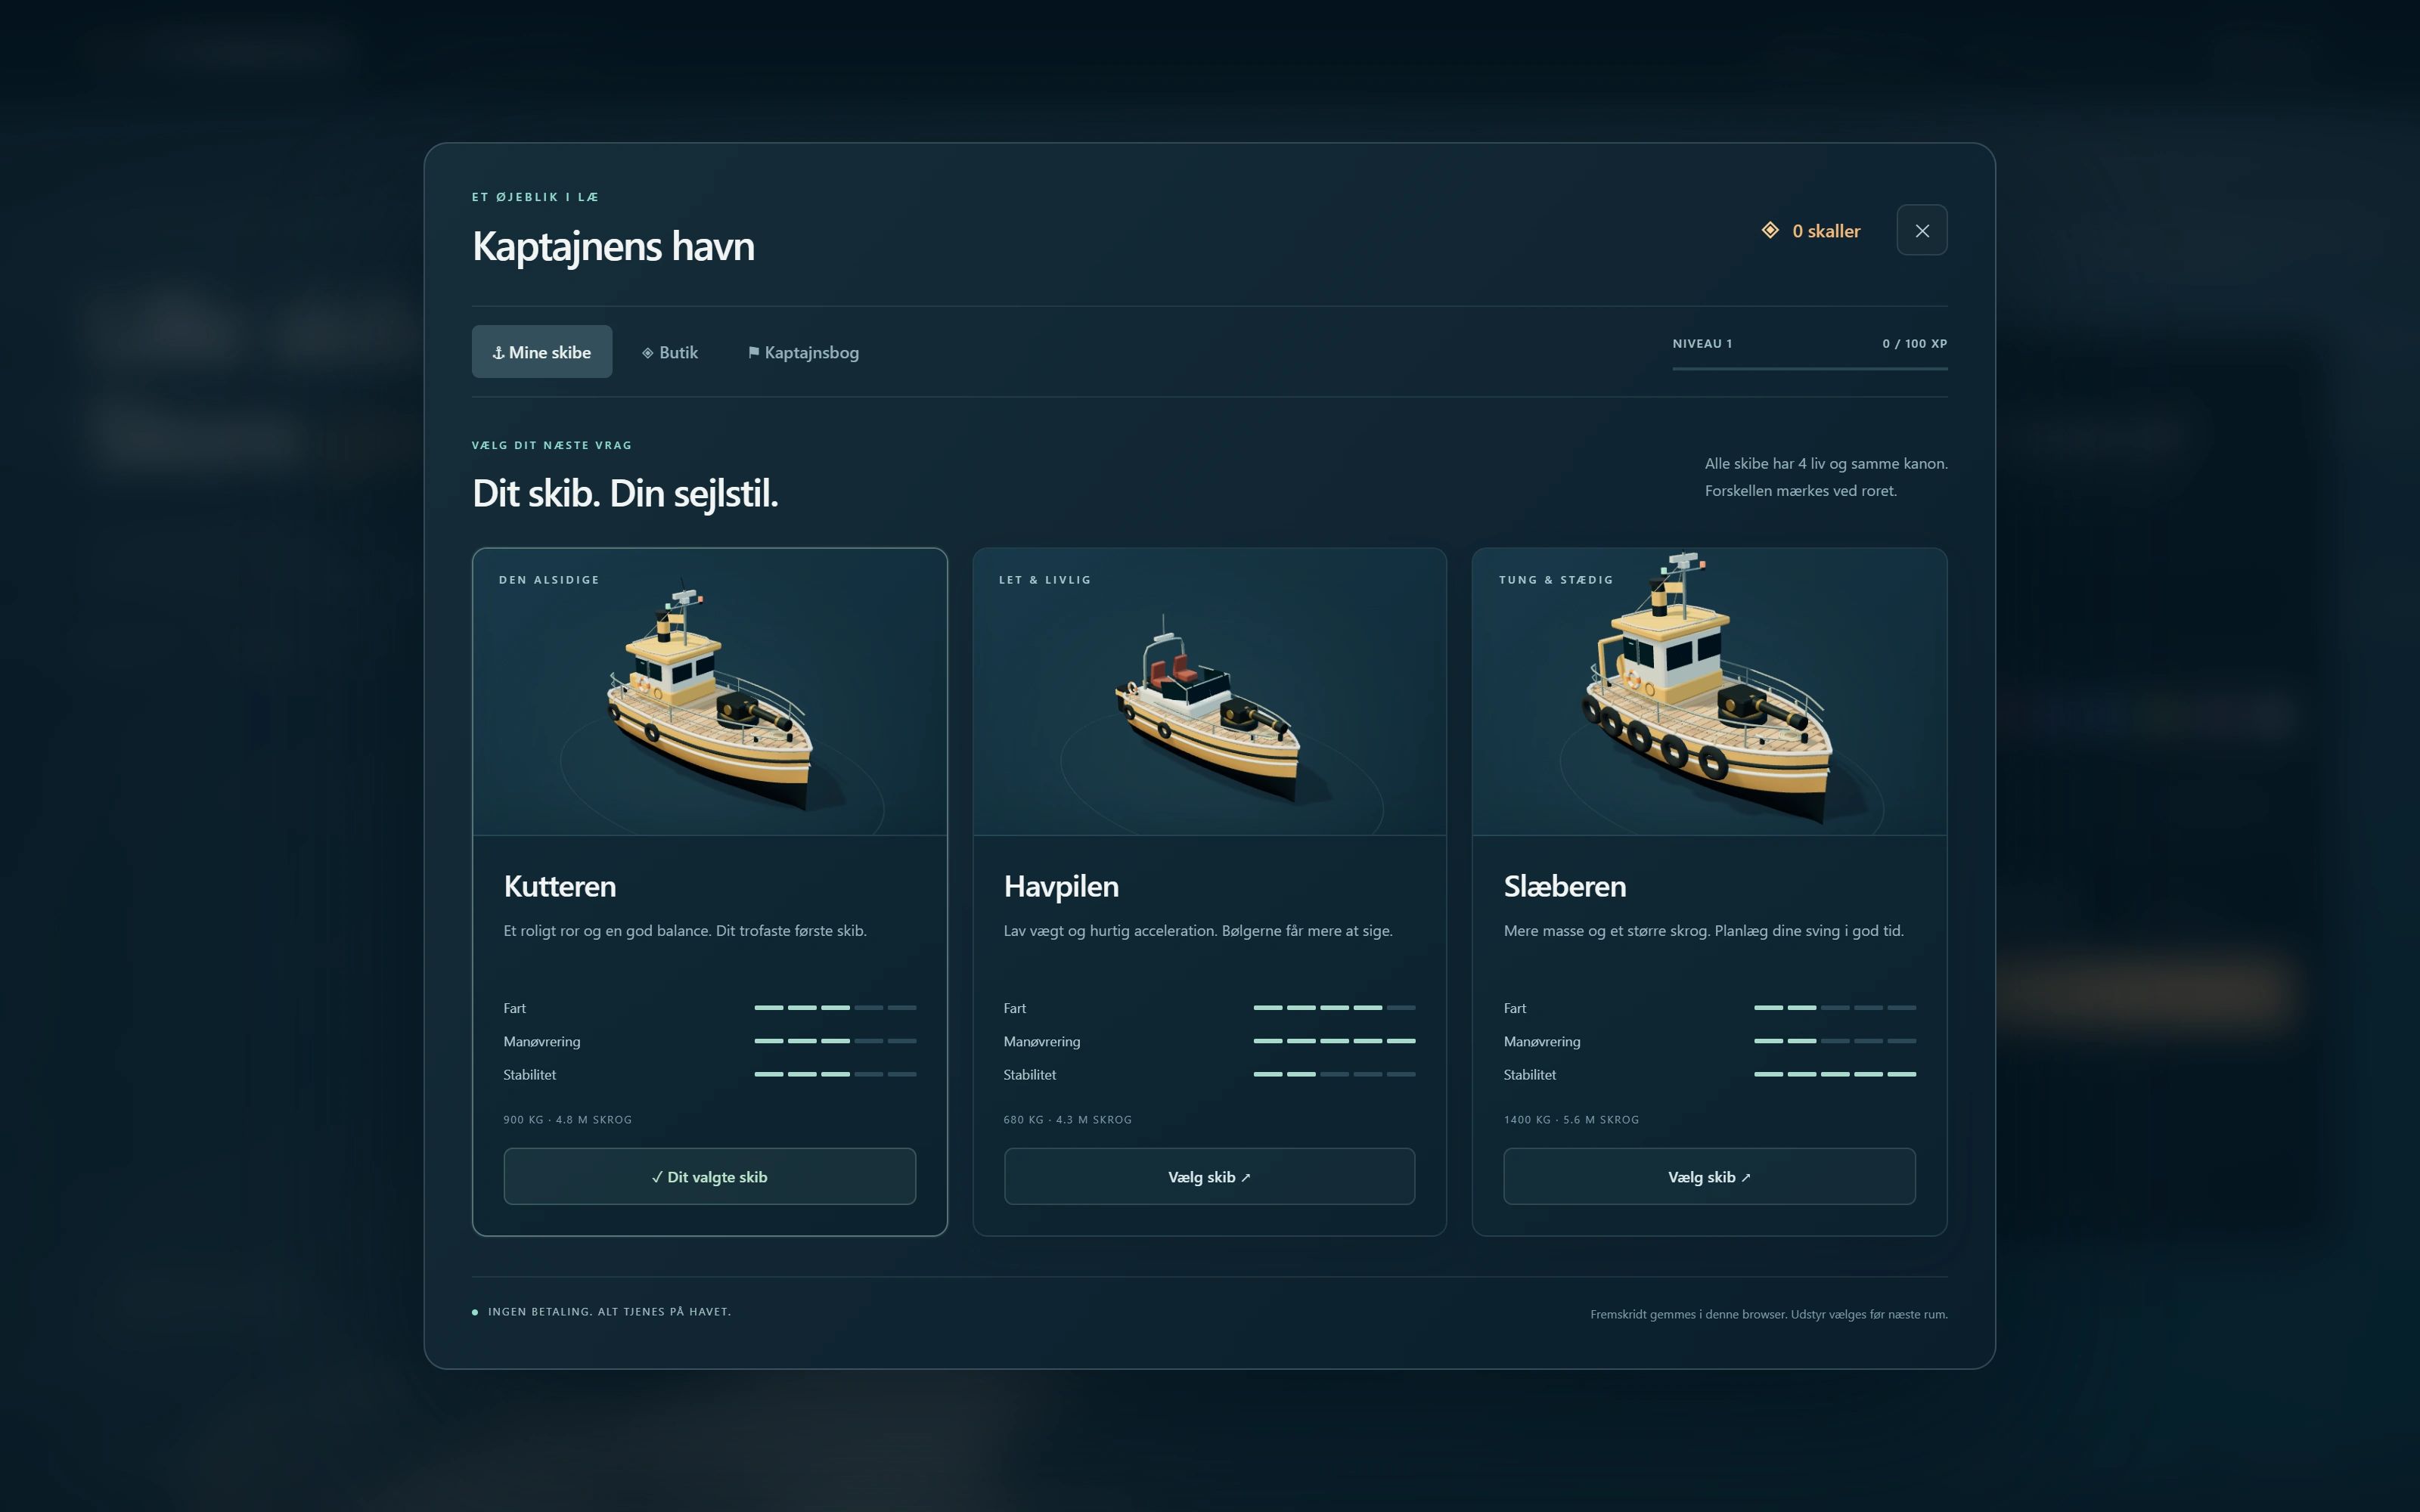
Task: Click the Havpilen ship preview image
Action: coord(1209,692)
